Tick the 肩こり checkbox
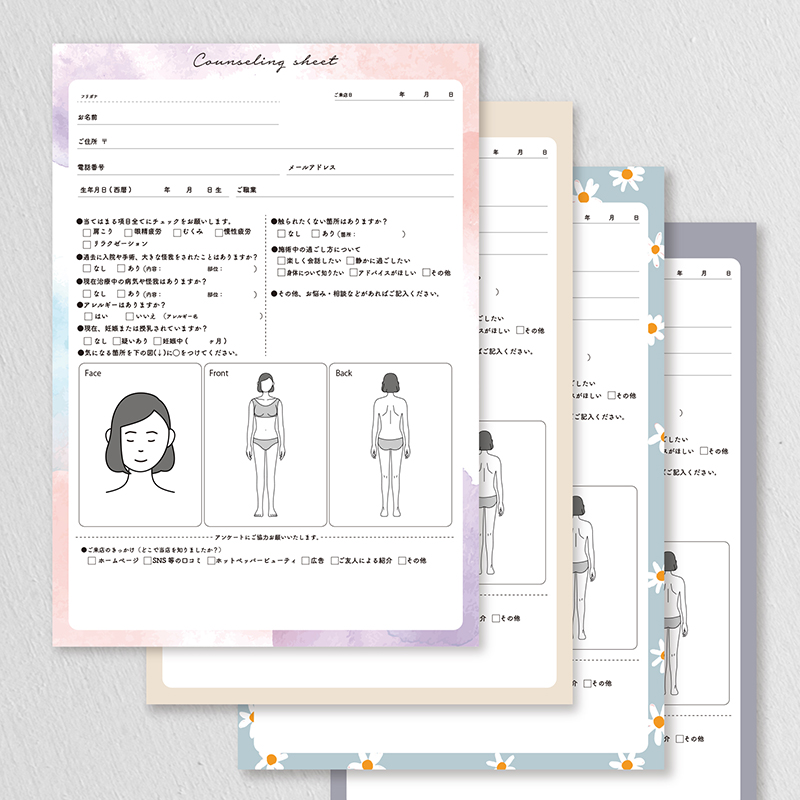800x800 pixels. 87,233
